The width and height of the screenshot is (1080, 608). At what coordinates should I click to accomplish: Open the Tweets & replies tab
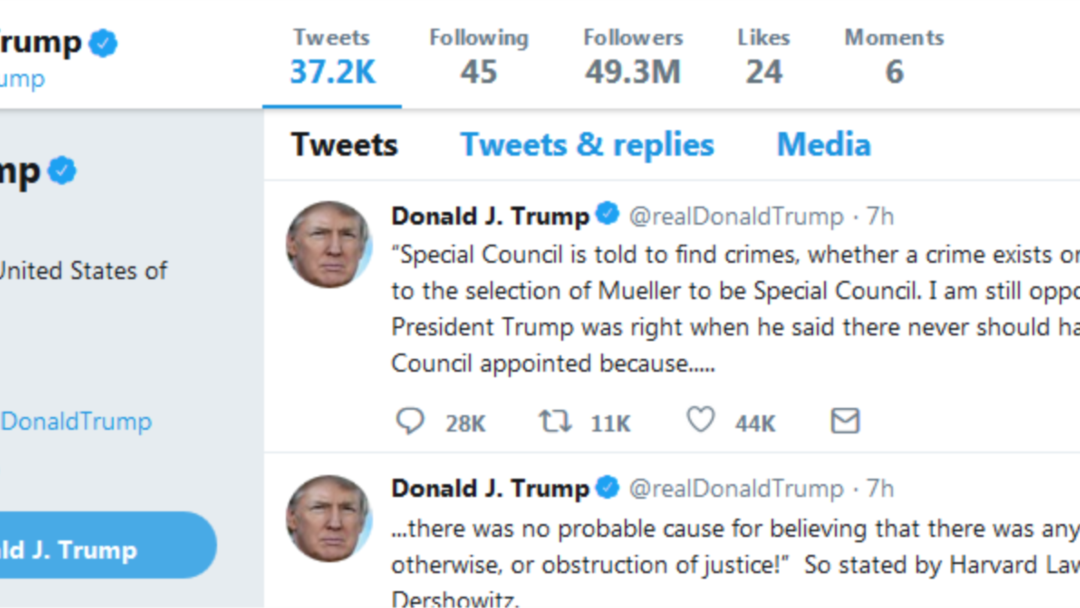[587, 145]
